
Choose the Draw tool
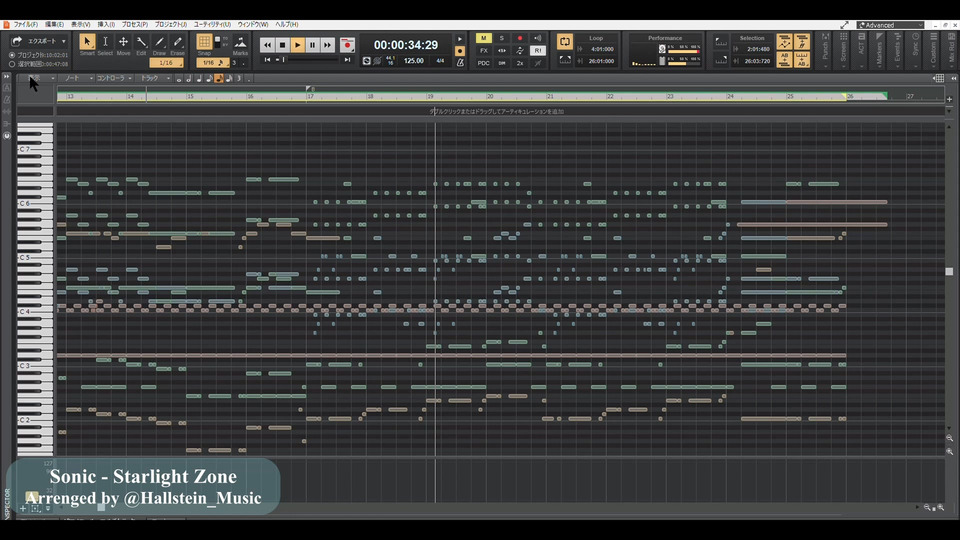pos(159,42)
